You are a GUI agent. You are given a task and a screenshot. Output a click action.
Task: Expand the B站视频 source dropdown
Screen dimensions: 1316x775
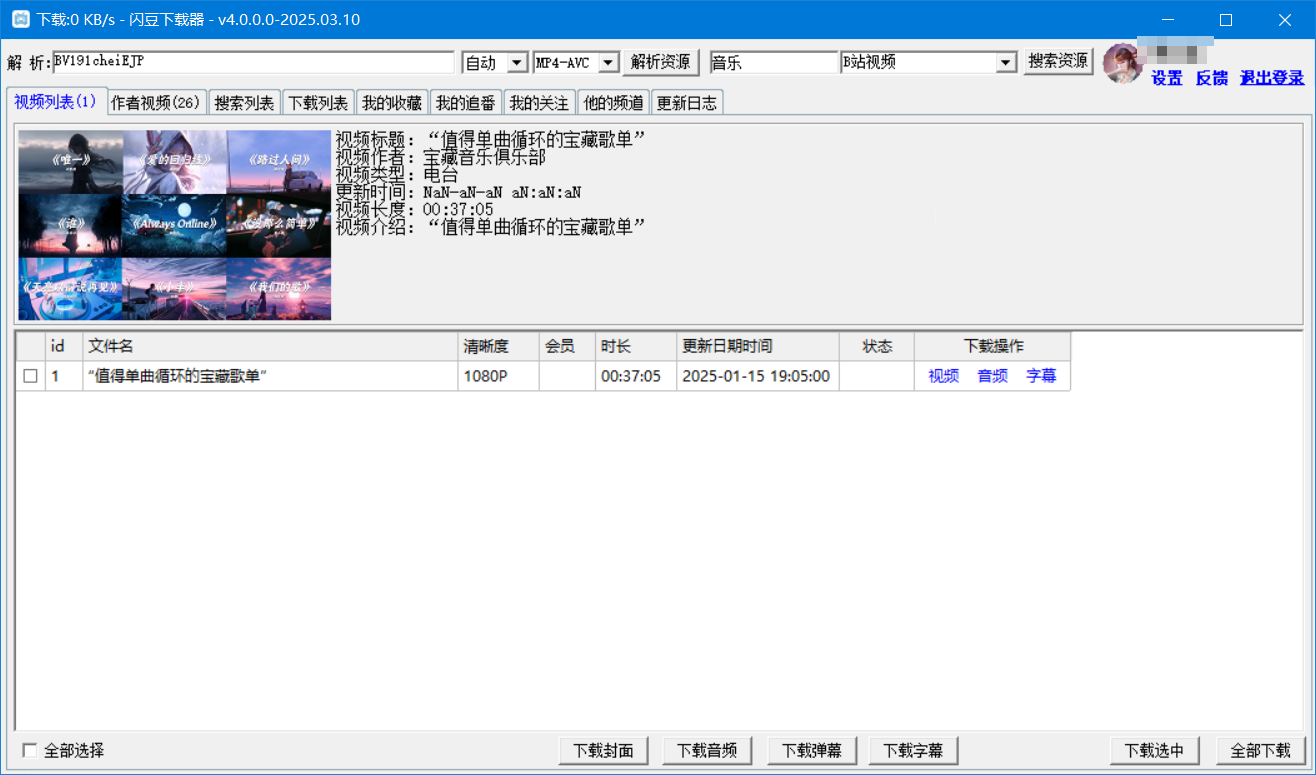tap(1006, 63)
